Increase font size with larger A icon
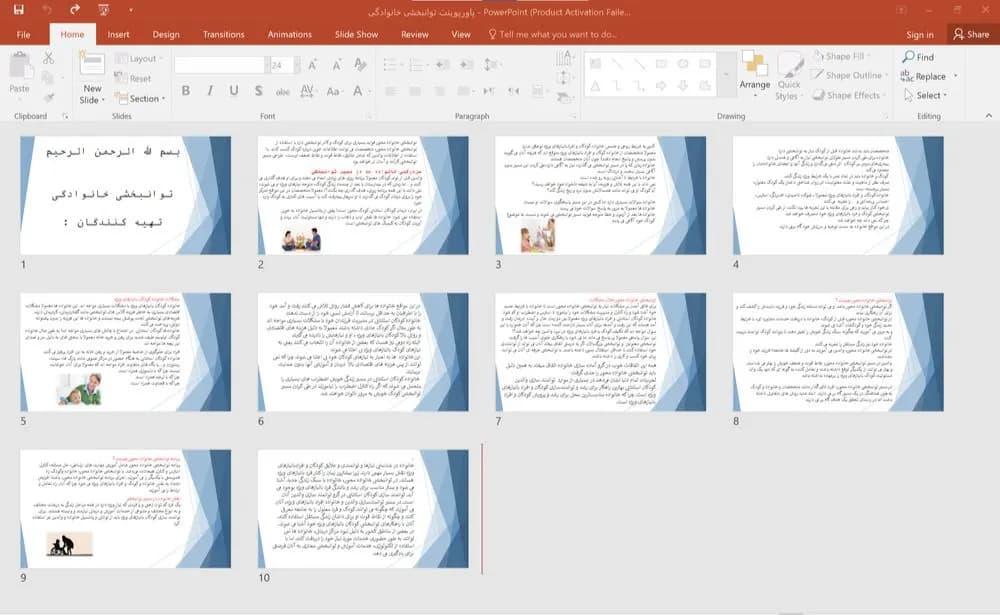Viewport: 1000px width, 615px height. click(312, 64)
